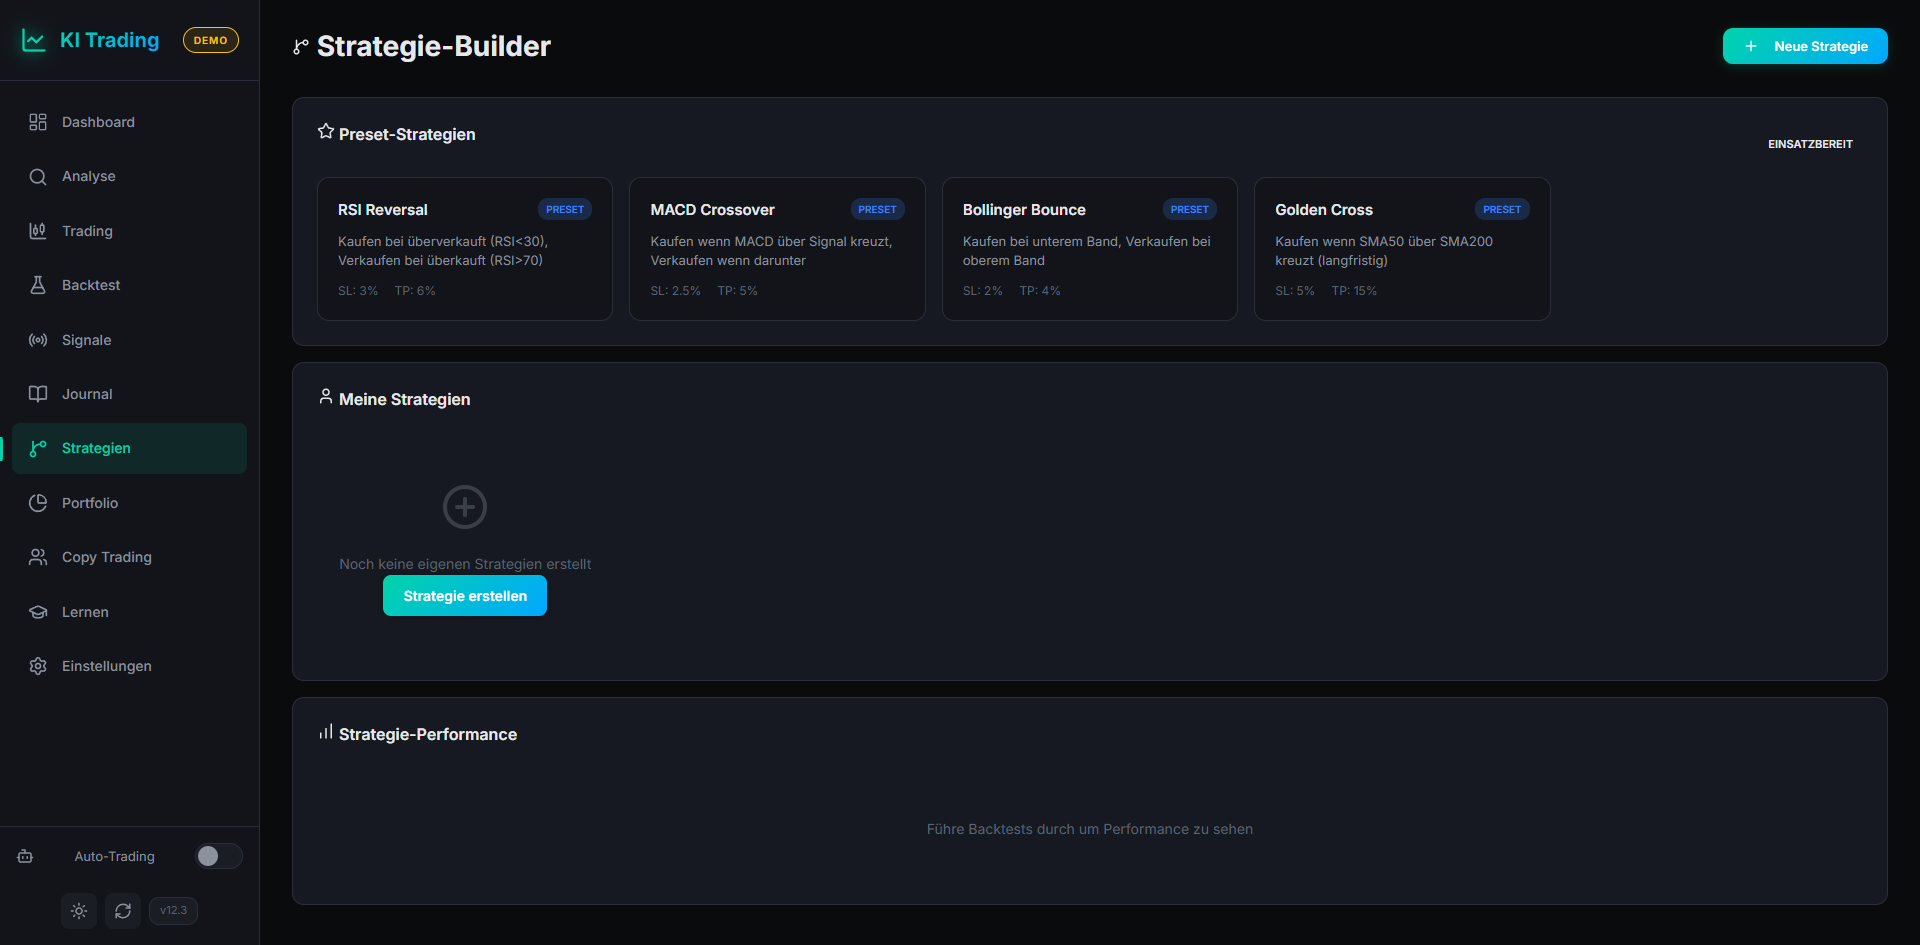Click the robot icon beside Auto-Trading
This screenshot has height=945, width=1920.
click(25, 856)
